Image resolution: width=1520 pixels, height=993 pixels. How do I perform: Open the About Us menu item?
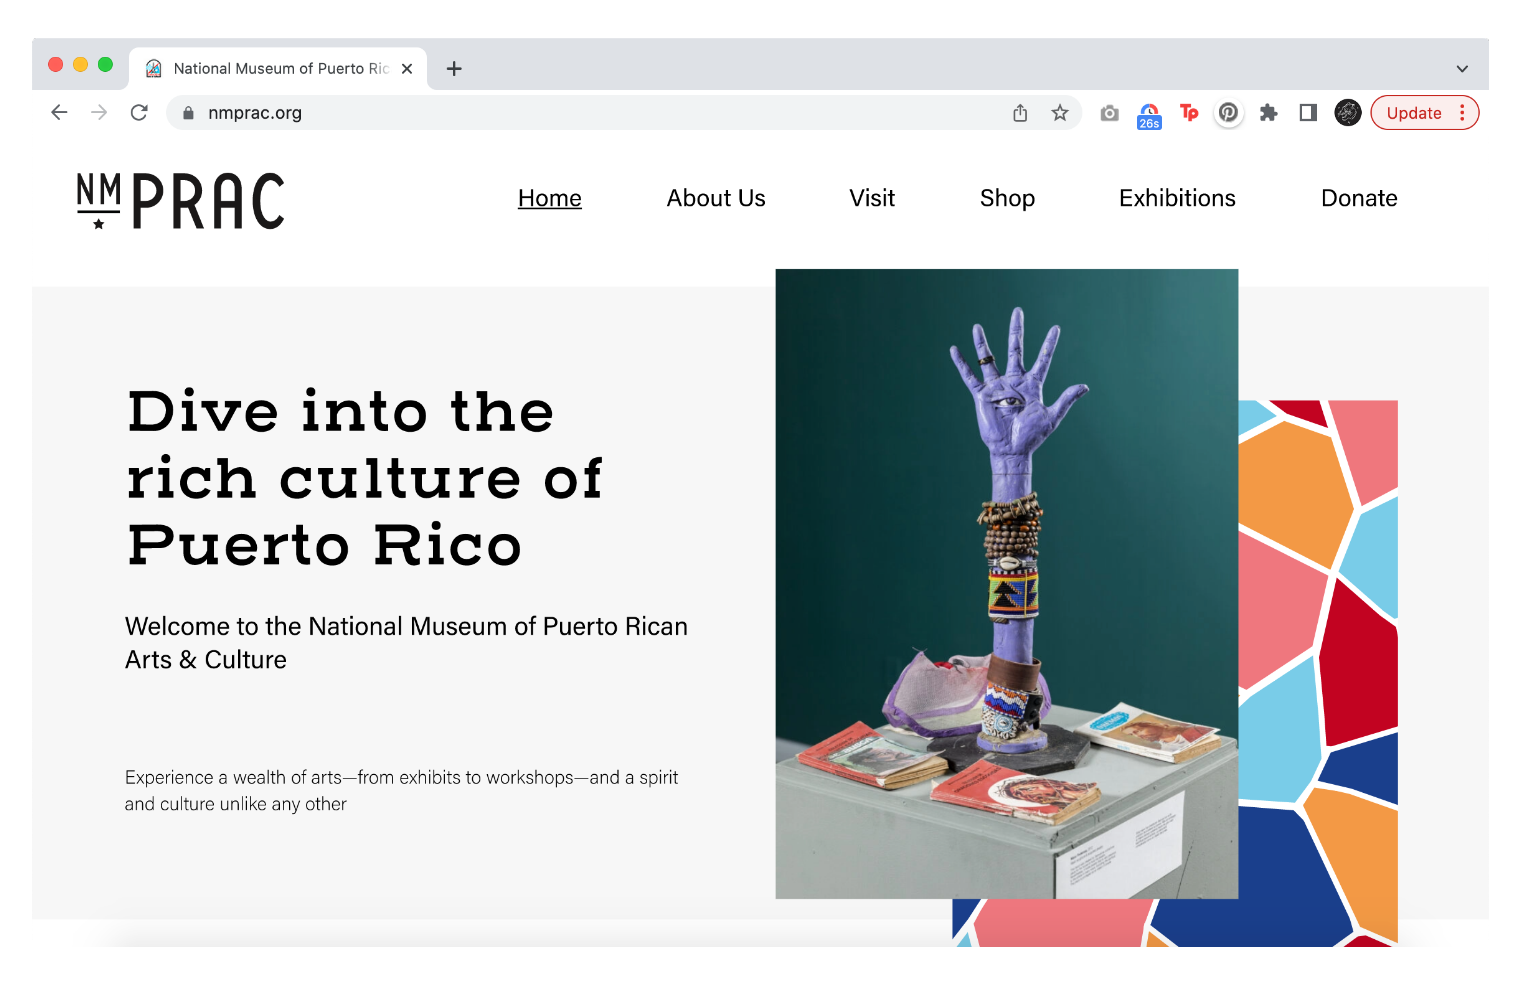[x=716, y=198]
